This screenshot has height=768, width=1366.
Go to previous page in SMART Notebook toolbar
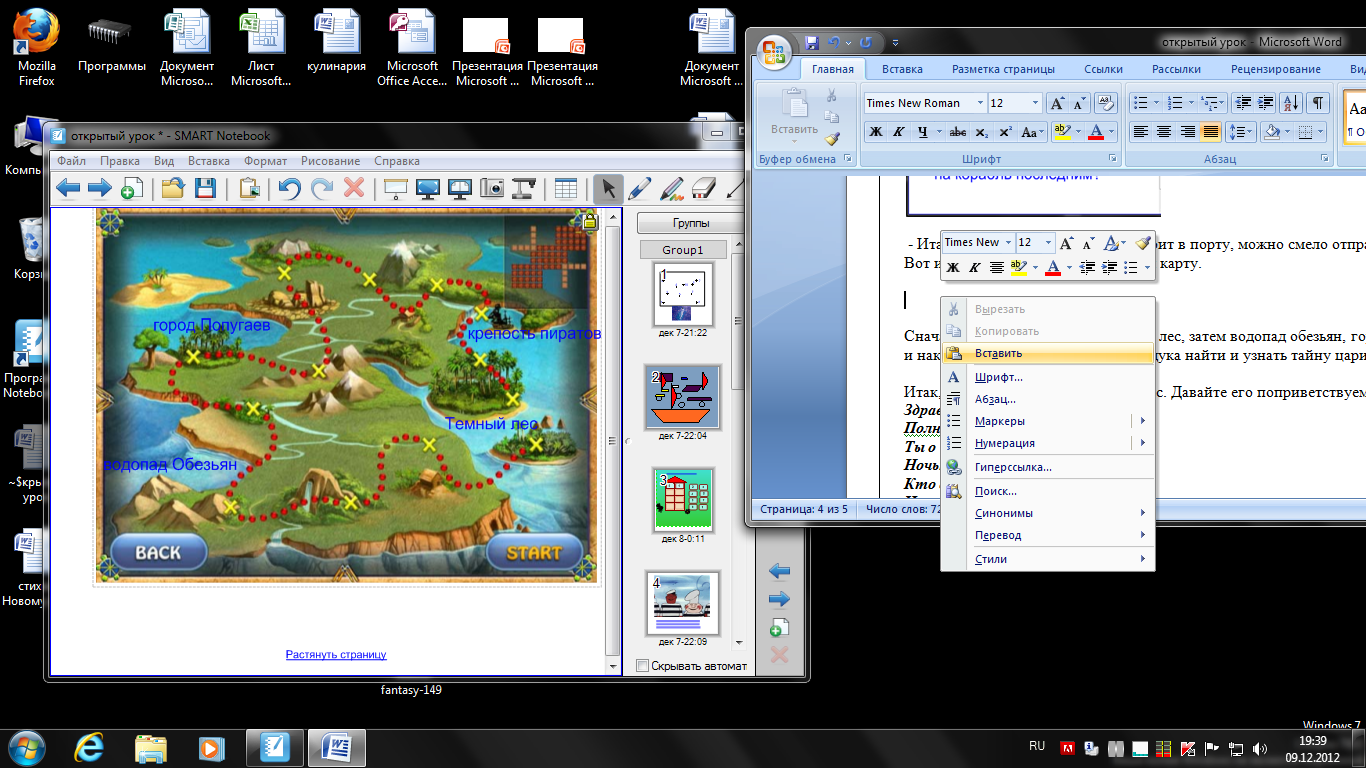point(68,188)
